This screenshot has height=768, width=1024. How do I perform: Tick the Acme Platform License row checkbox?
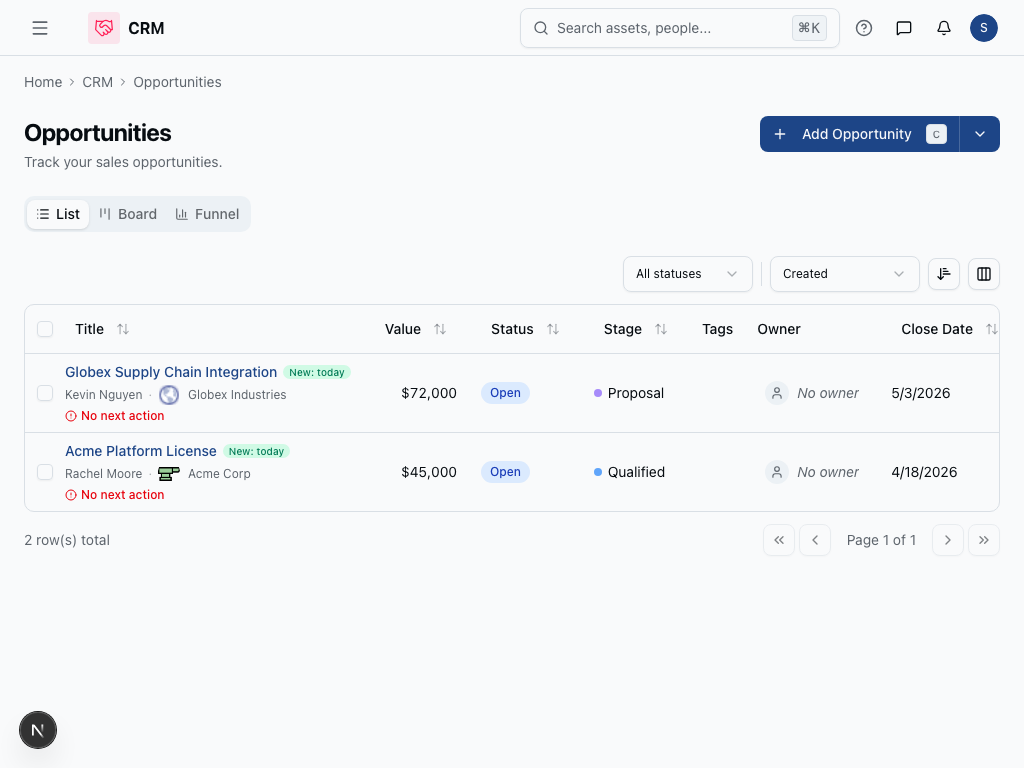[x=45, y=472]
